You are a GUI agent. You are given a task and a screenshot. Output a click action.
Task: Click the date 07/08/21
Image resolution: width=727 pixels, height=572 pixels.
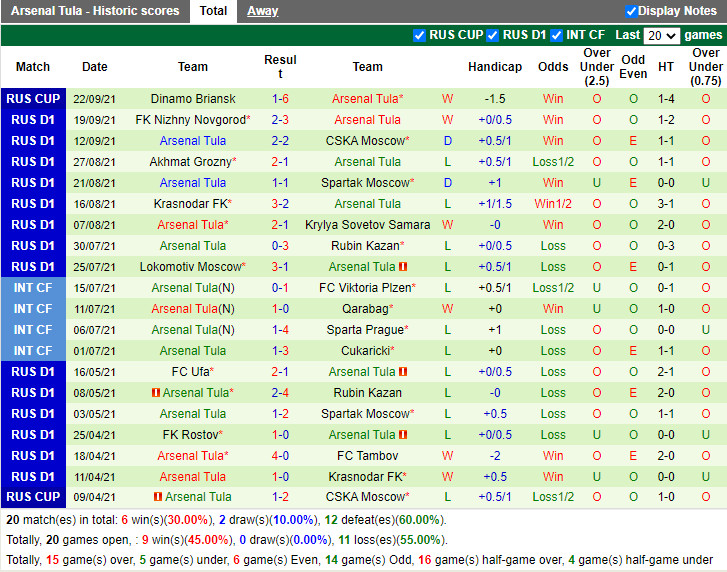click(94, 225)
